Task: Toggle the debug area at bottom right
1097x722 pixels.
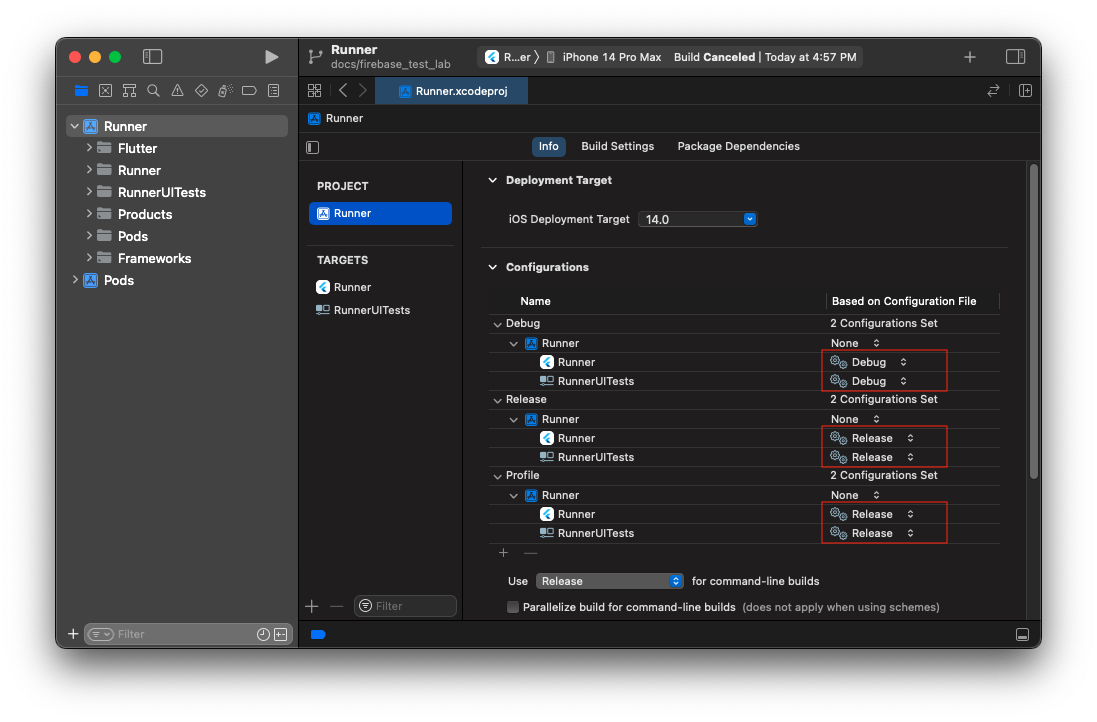Action: (x=1022, y=635)
